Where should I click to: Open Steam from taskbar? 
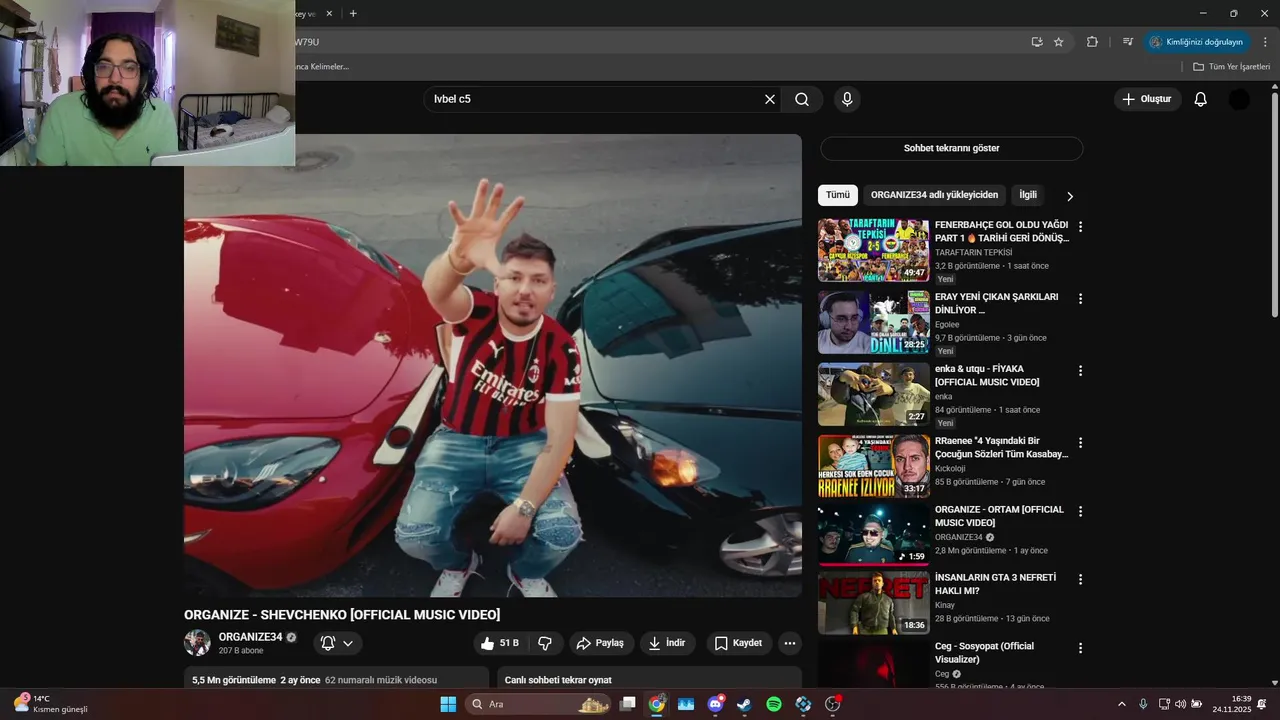click(x=744, y=704)
